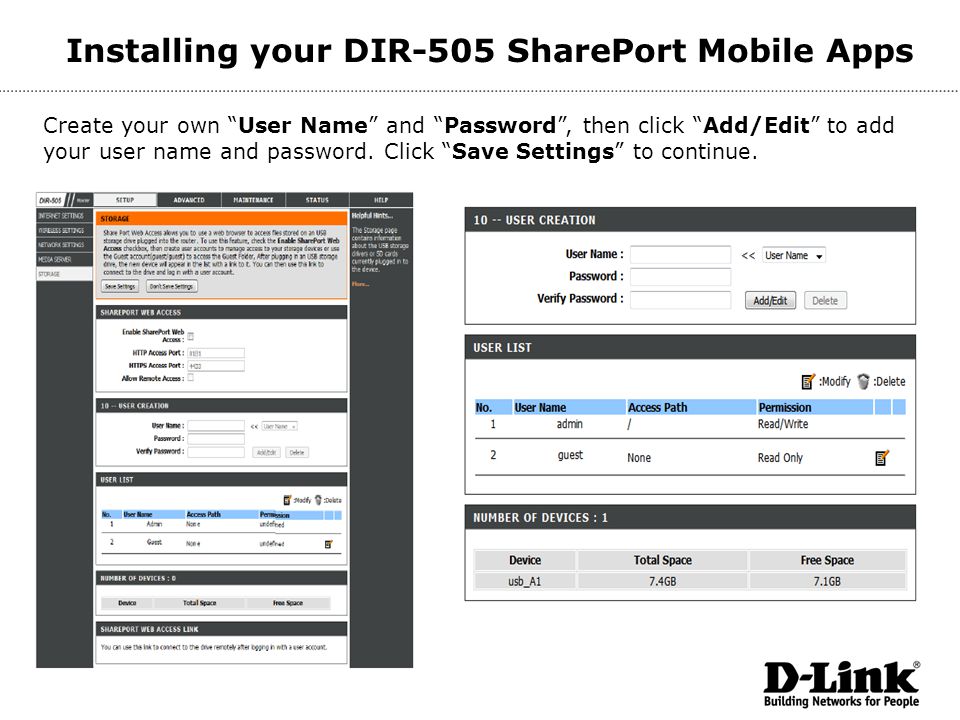Open the MAINTENANCE tab
This screenshot has width=960, height=720.
[253, 200]
